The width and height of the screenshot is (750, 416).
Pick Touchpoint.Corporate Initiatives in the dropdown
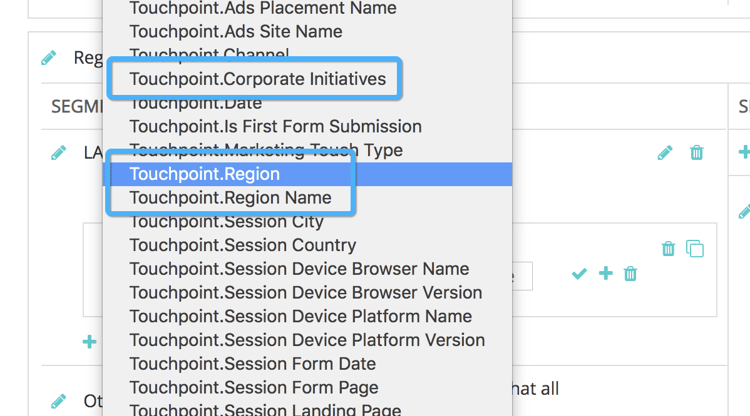pyautogui.click(x=257, y=79)
